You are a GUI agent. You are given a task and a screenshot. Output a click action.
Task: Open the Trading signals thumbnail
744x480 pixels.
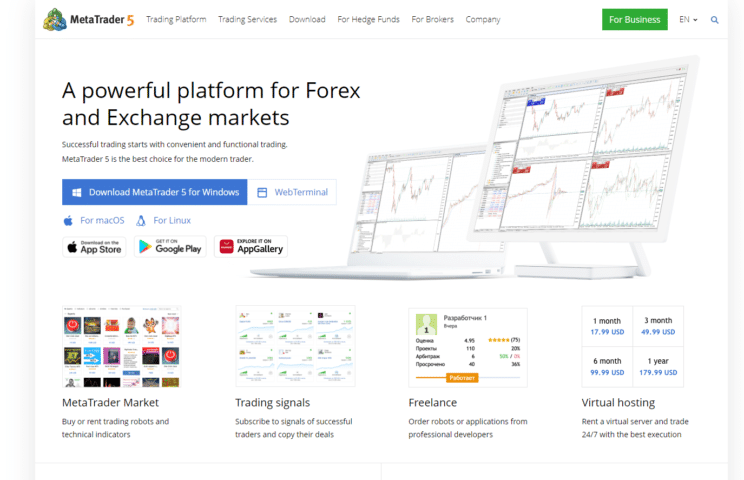[295, 346]
